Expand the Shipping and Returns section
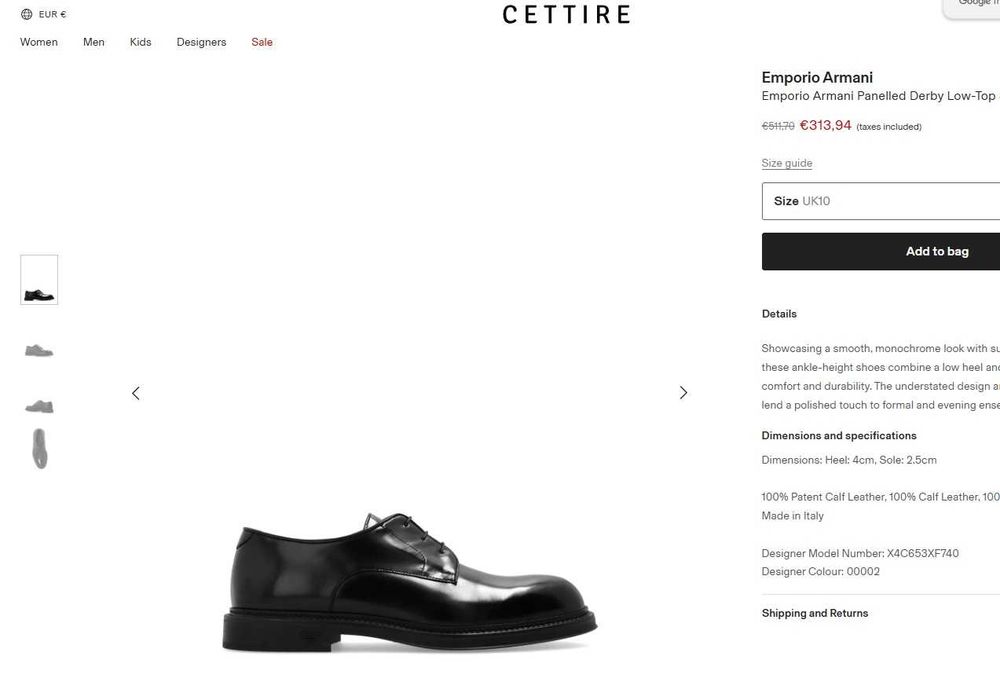The image size is (1000, 679). (x=815, y=613)
